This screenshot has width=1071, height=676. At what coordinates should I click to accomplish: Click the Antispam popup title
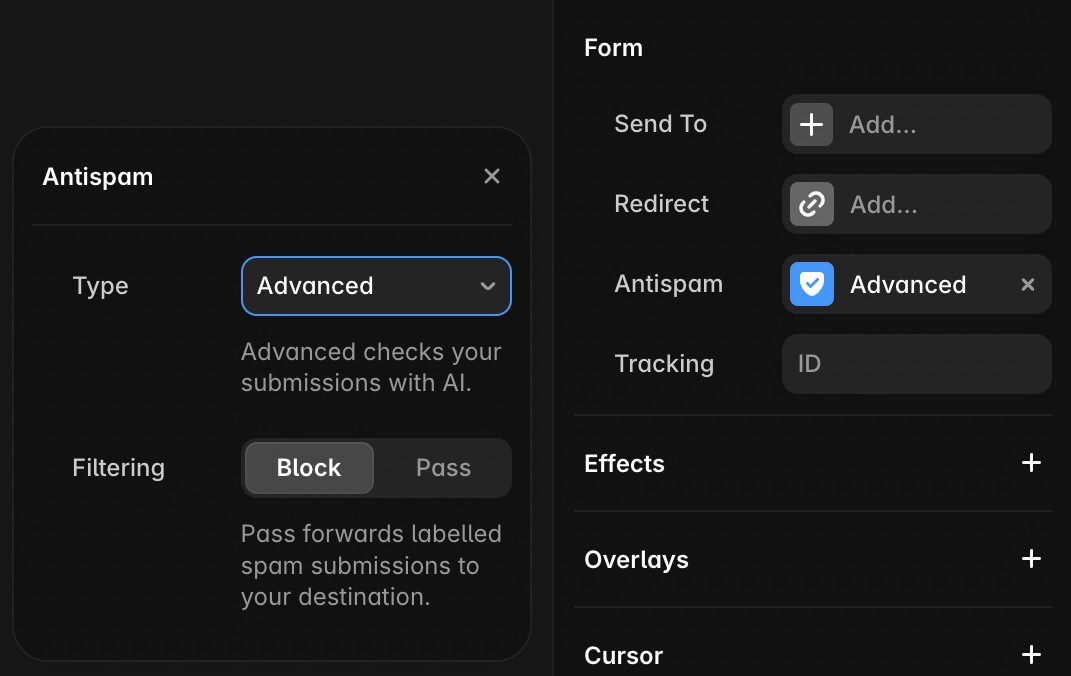[x=98, y=177]
